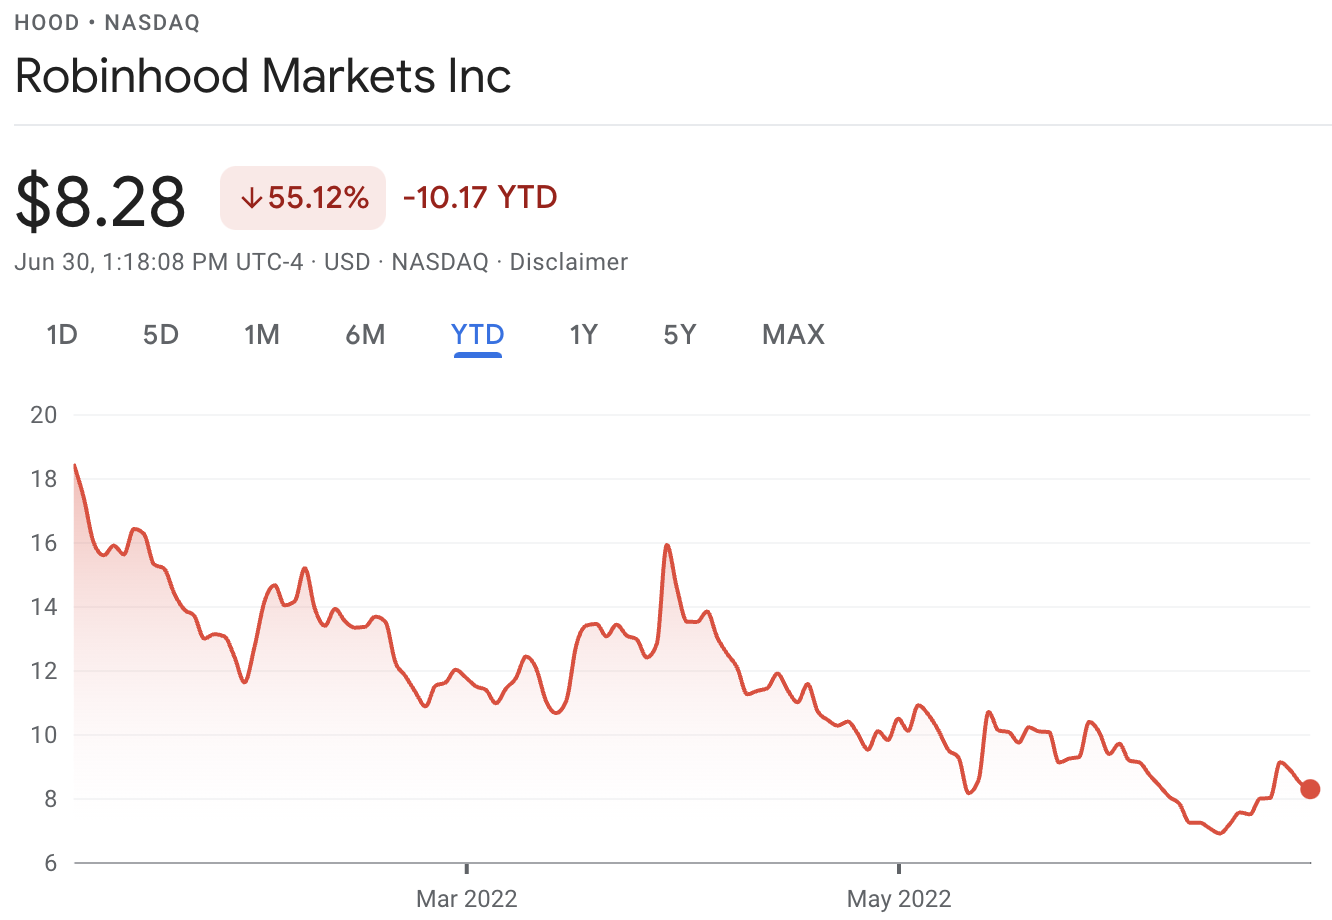The height and width of the screenshot is (920, 1332).
Task: Click the 6 y-axis label
Action: pyautogui.click(x=50, y=863)
